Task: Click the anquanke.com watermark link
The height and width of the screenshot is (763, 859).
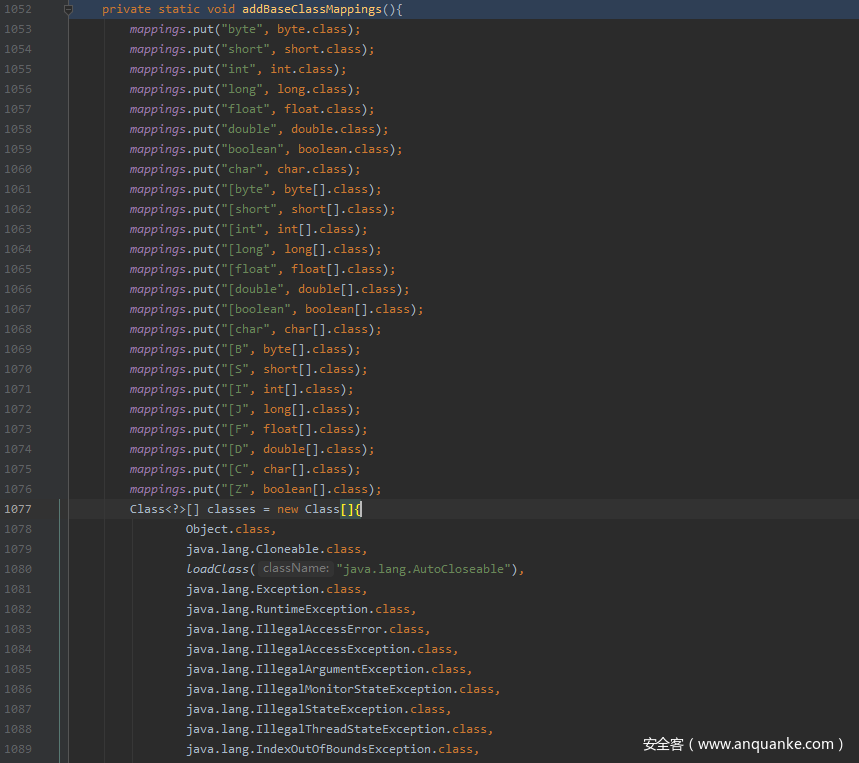Action: pos(744,744)
